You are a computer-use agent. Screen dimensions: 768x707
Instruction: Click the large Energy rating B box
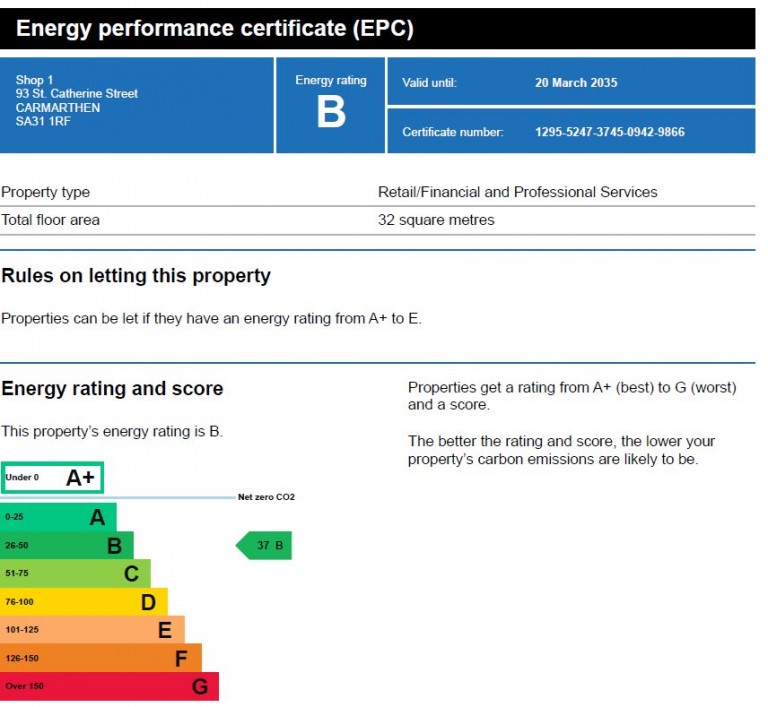click(330, 105)
